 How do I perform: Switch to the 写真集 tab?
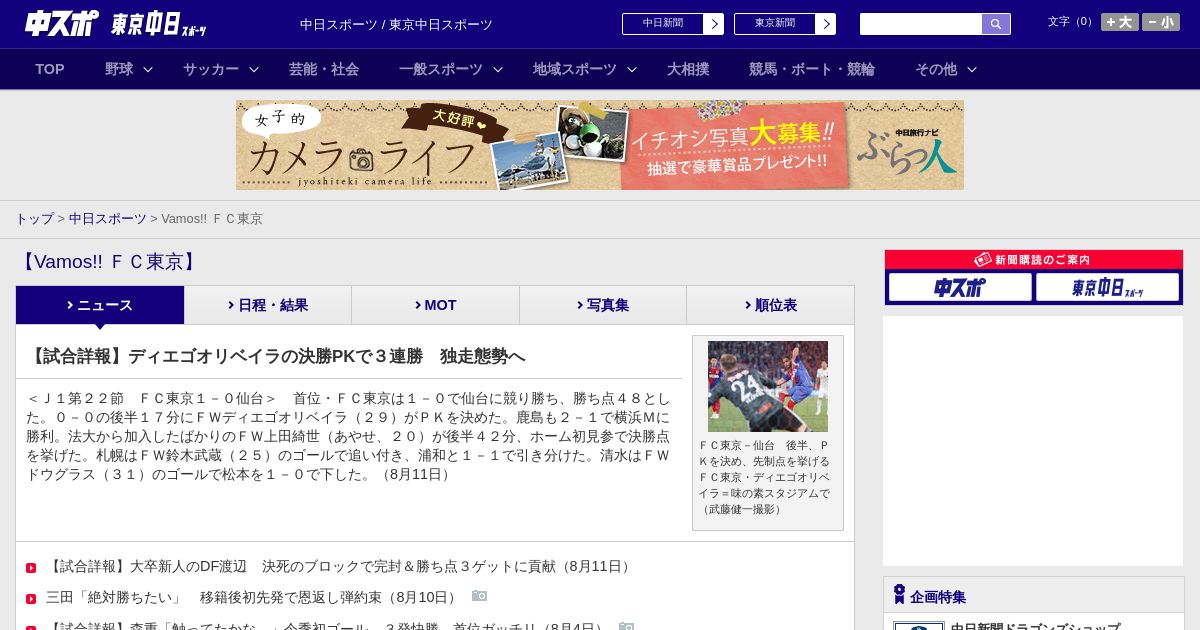click(x=603, y=305)
